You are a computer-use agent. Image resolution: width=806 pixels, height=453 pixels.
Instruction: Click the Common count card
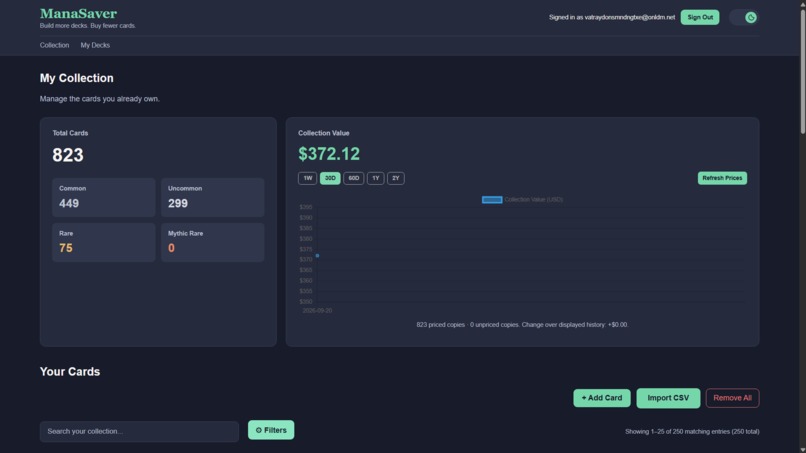click(x=103, y=197)
